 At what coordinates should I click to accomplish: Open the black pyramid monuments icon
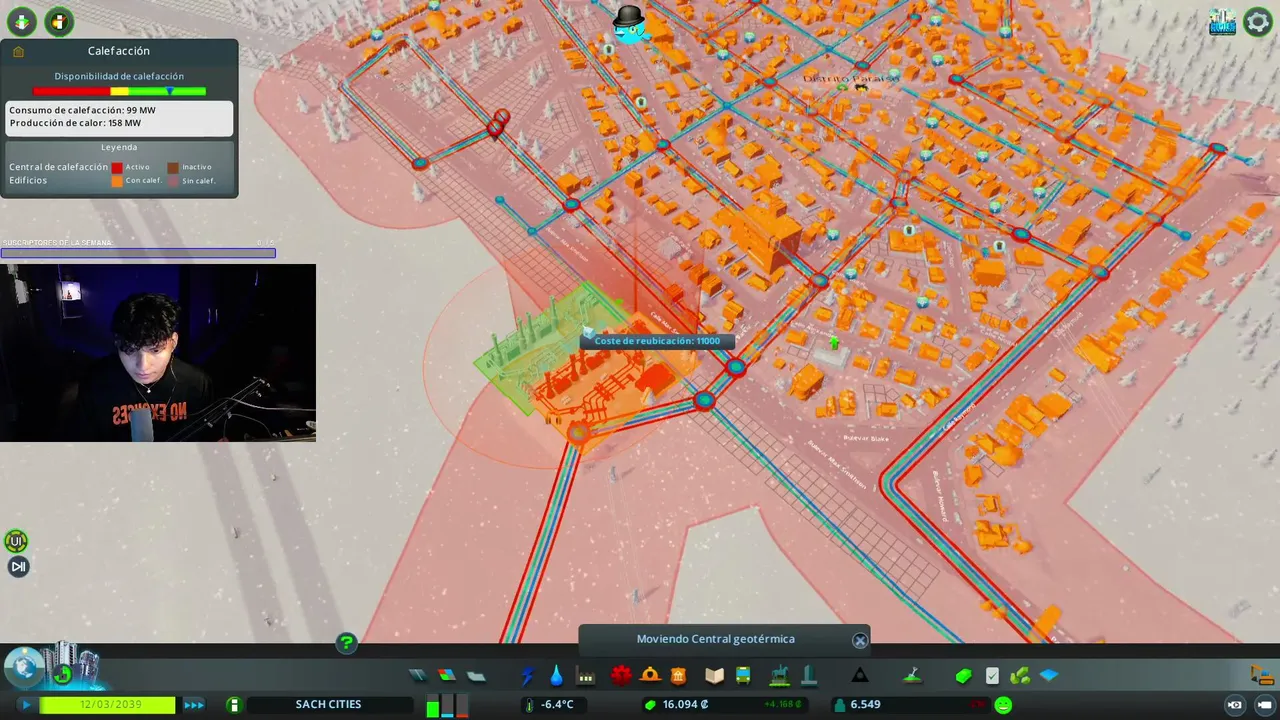tap(860, 676)
